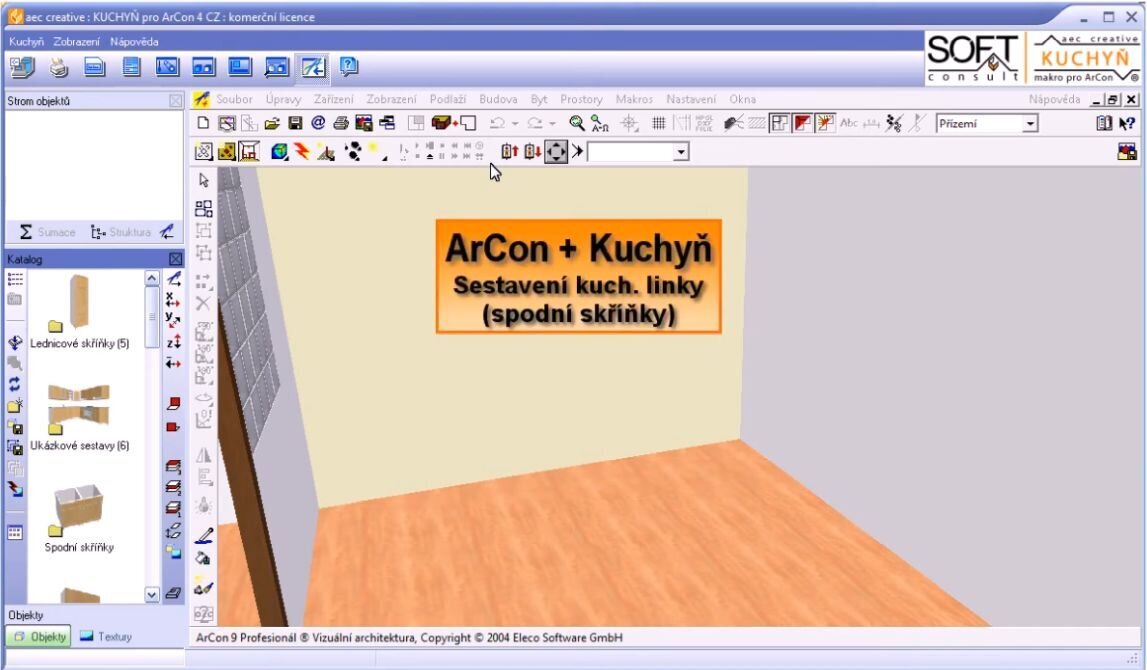The image size is (1147, 670).
Task: Activate the Zoom magnifier tool
Action: point(575,123)
